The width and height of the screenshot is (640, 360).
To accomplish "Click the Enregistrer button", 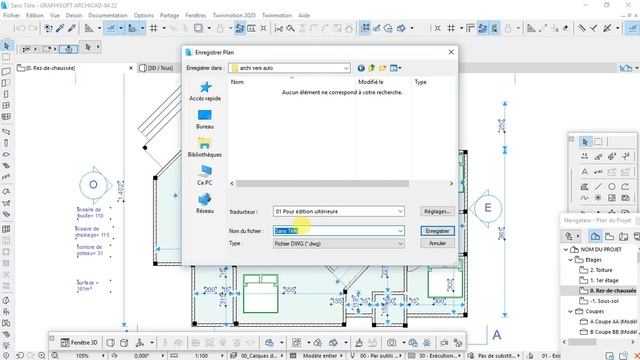I will [437, 231].
